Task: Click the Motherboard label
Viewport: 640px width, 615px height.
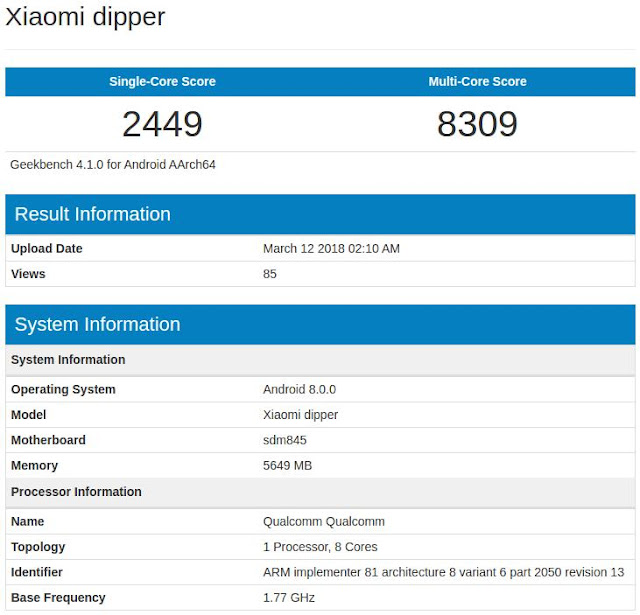Action: 48,440
